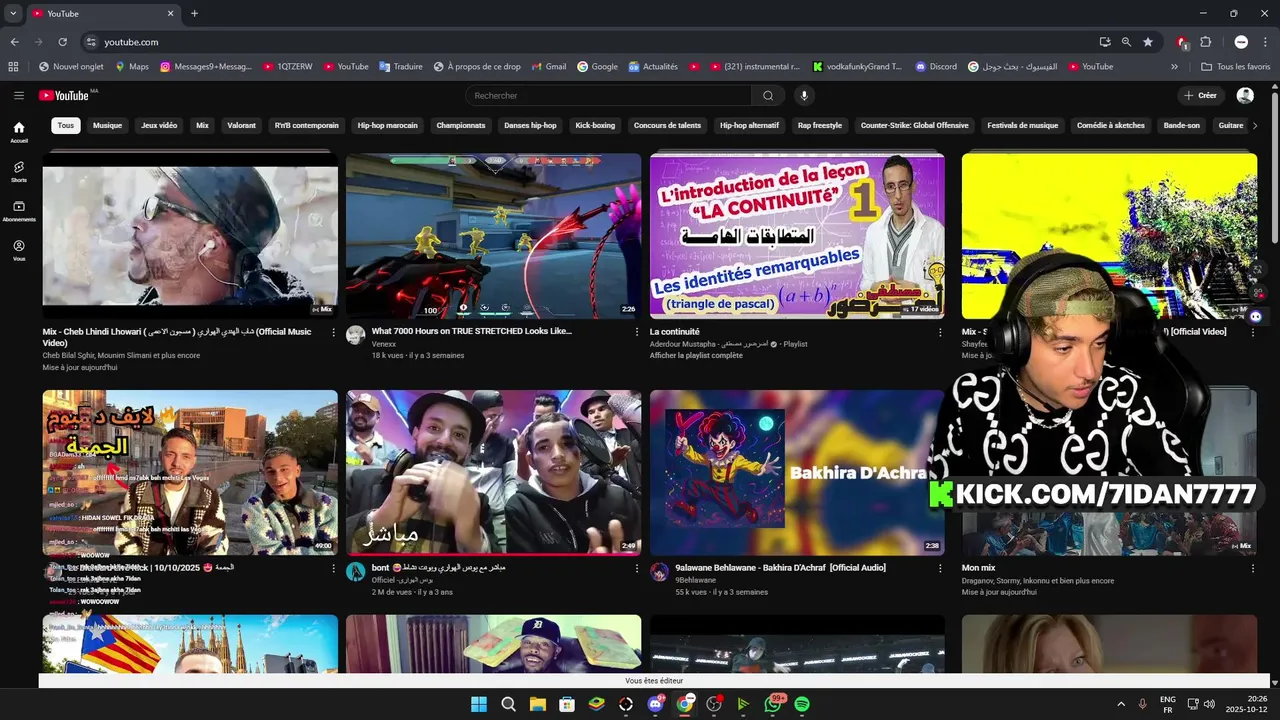Open Microsoft Store from the taskbar
The image size is (1280, 720).
[x=567, y=704]
